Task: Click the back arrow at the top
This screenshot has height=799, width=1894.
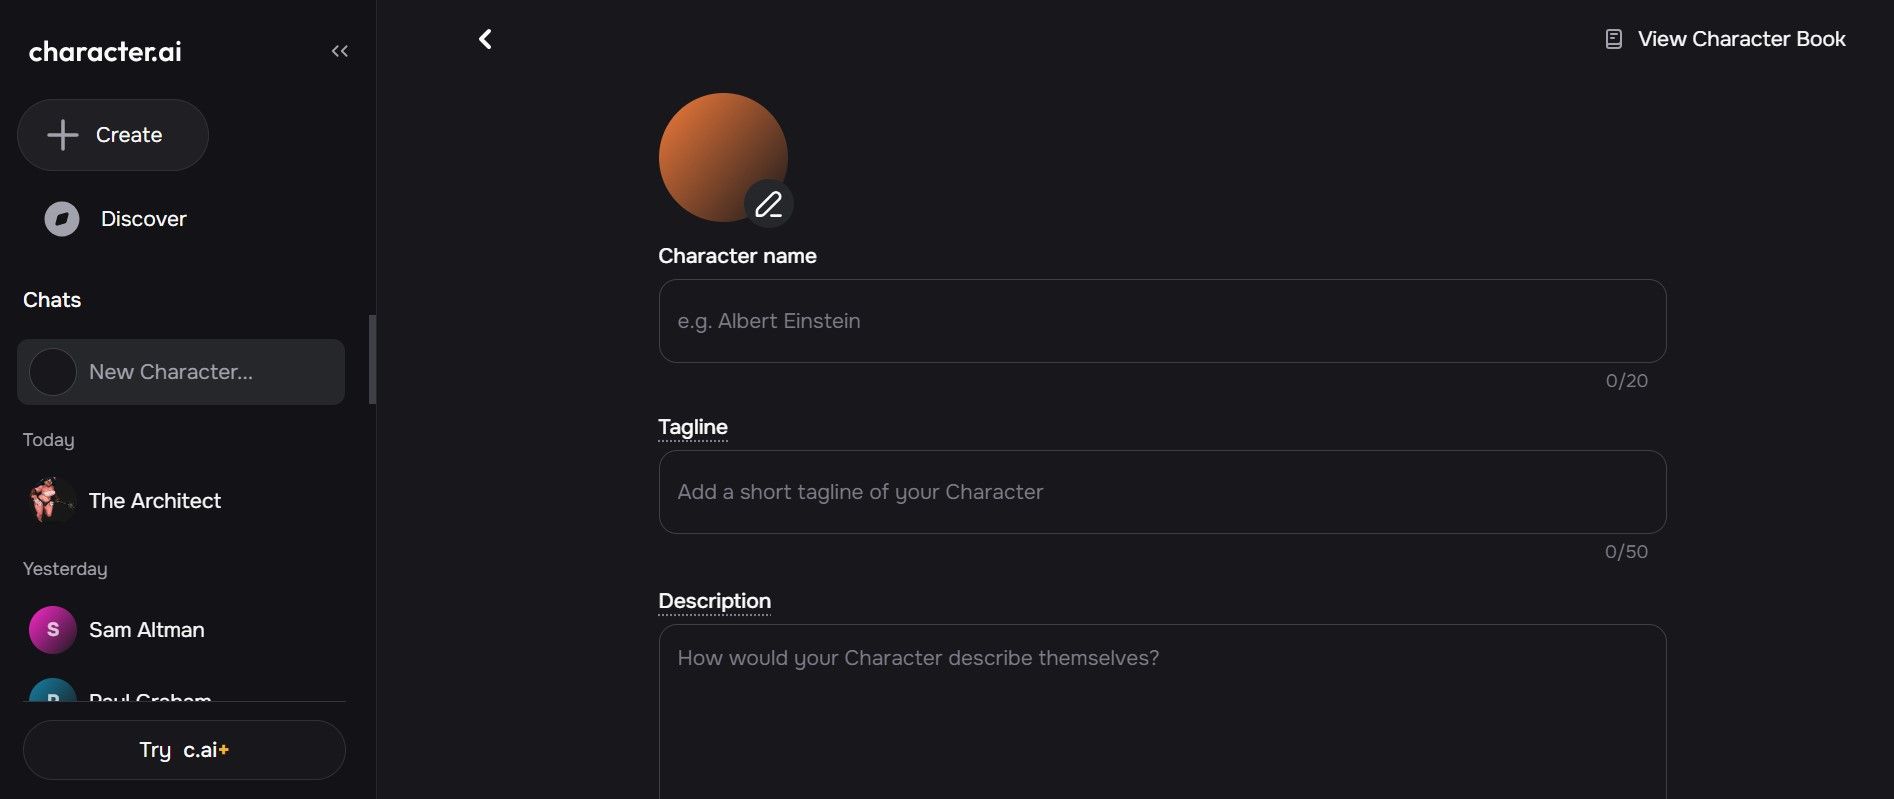Action: coord(485,38)
